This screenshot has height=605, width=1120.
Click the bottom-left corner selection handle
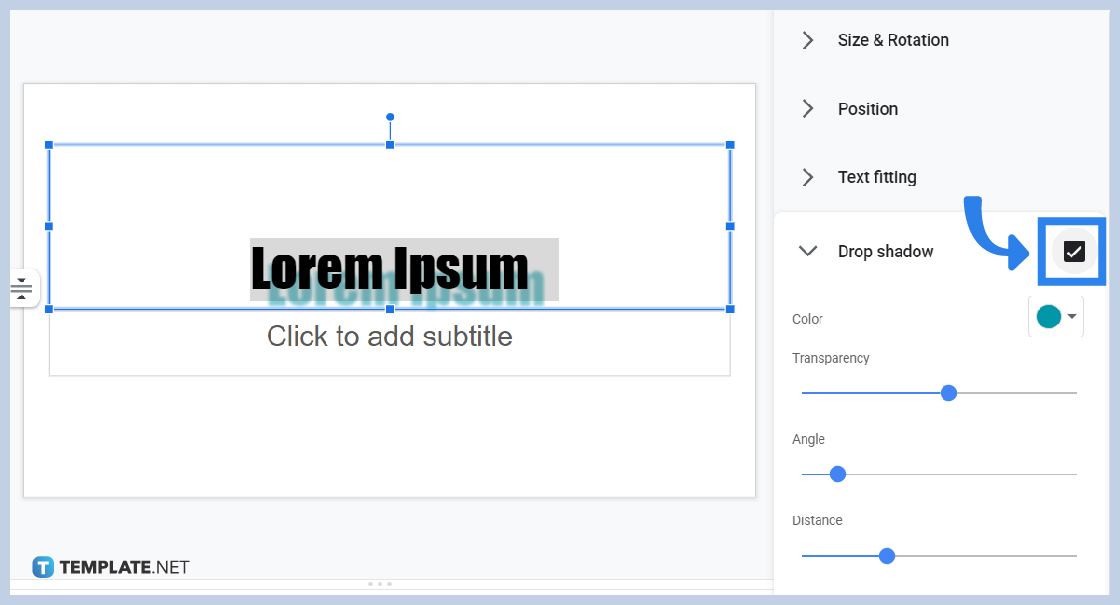(x=47, y=309)
